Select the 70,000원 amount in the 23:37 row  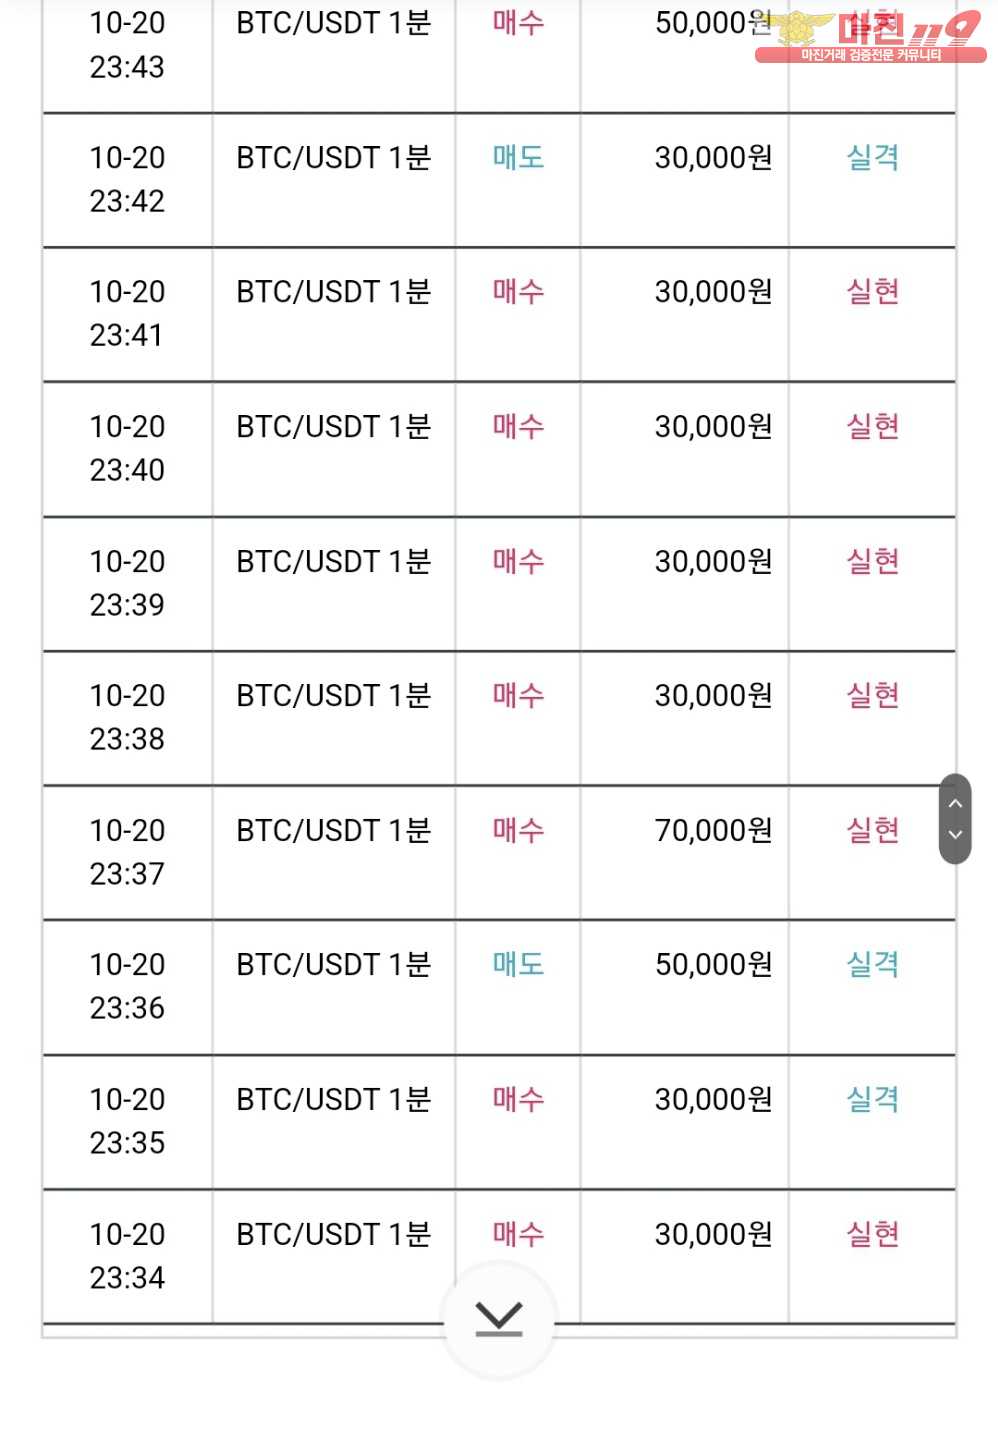click(713, 830)
